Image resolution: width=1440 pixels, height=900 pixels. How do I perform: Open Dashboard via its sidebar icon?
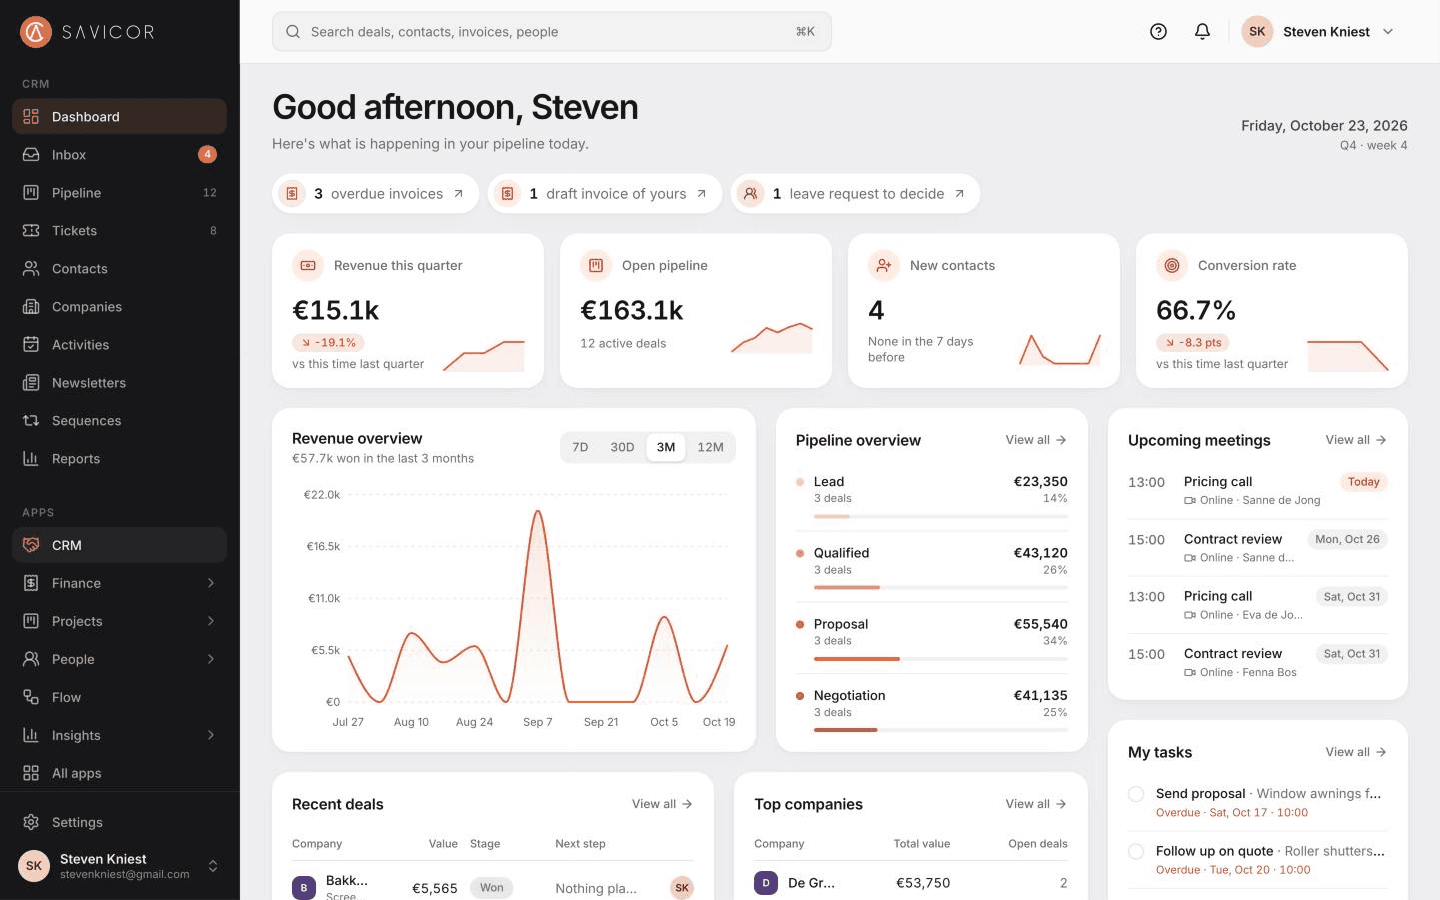tap(31, 117)
